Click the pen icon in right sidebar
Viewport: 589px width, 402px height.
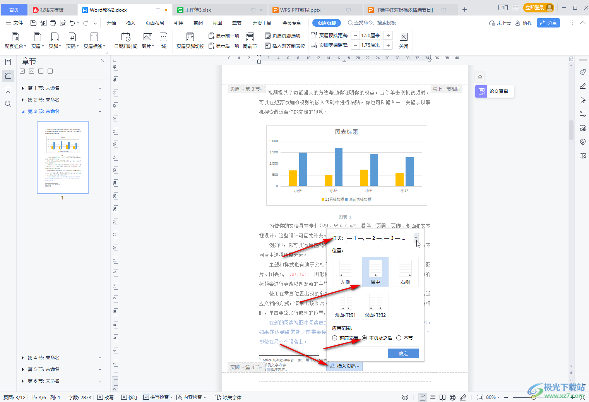tap(583, 86)
